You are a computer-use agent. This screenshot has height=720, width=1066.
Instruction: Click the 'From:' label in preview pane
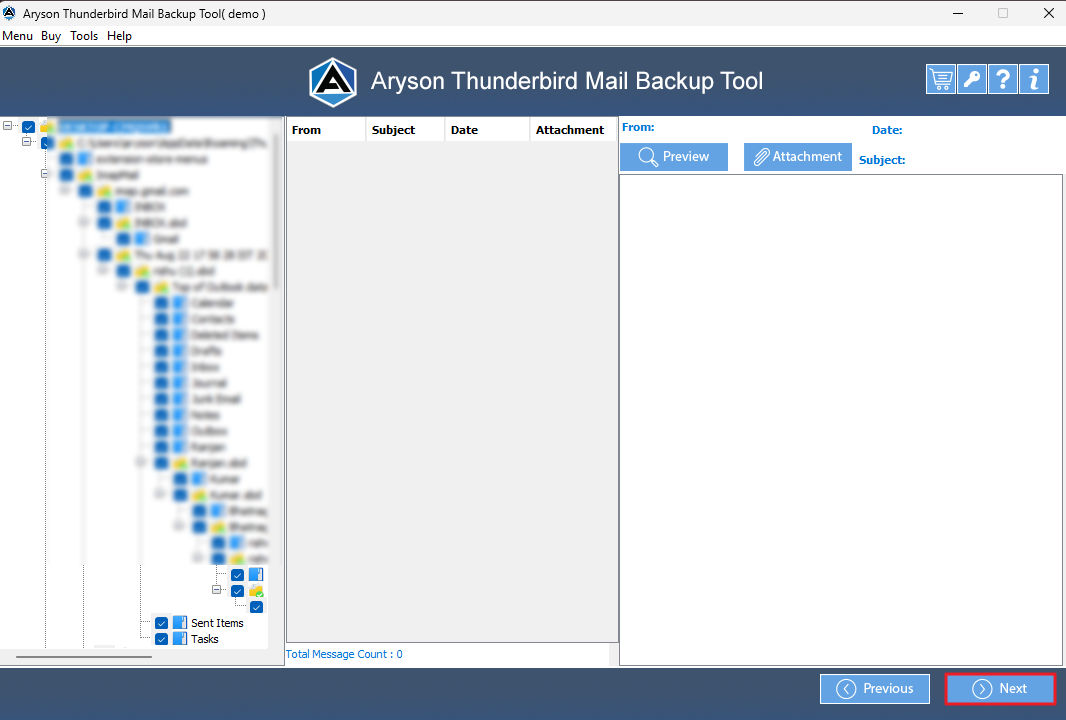point(638,127)
